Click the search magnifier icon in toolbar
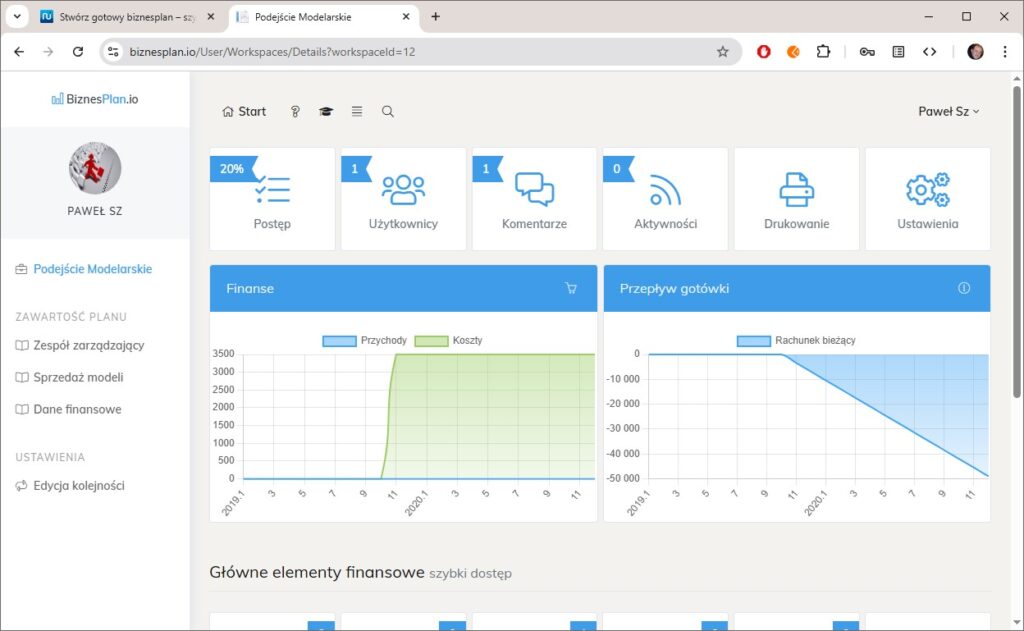Viewport: 1024px width, 631px height. click(388, 112)
